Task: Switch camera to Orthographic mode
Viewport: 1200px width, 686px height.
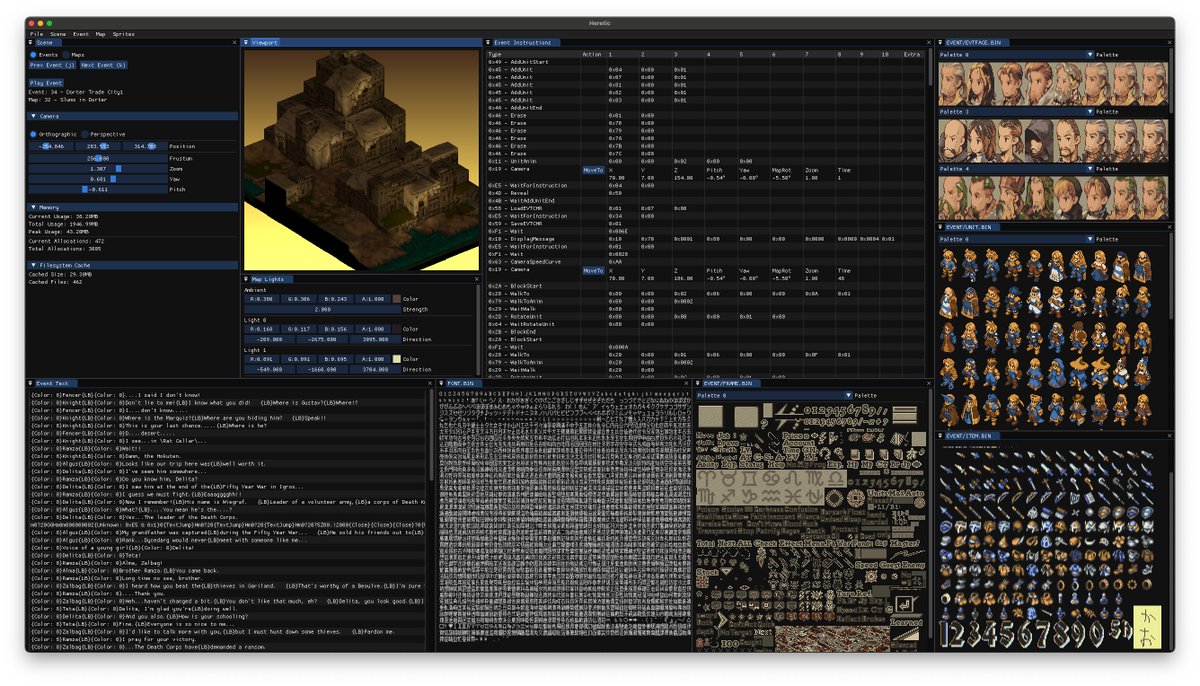Action: (33, 133)
